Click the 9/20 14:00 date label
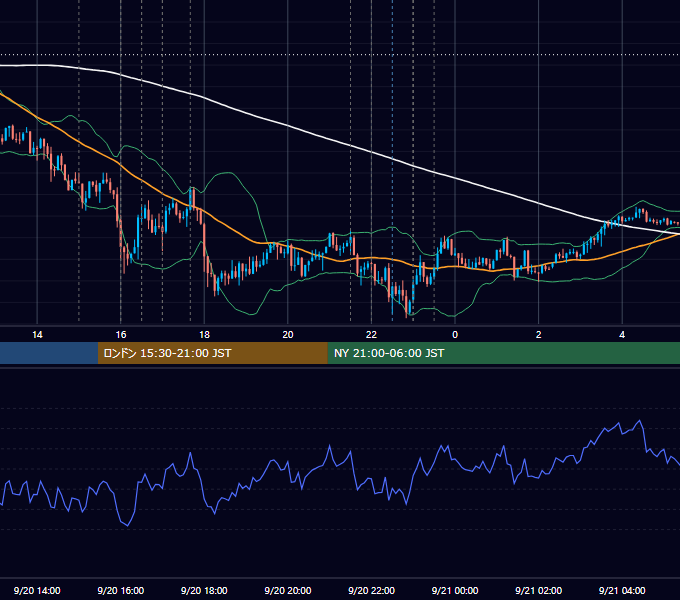 coord(37,590)
